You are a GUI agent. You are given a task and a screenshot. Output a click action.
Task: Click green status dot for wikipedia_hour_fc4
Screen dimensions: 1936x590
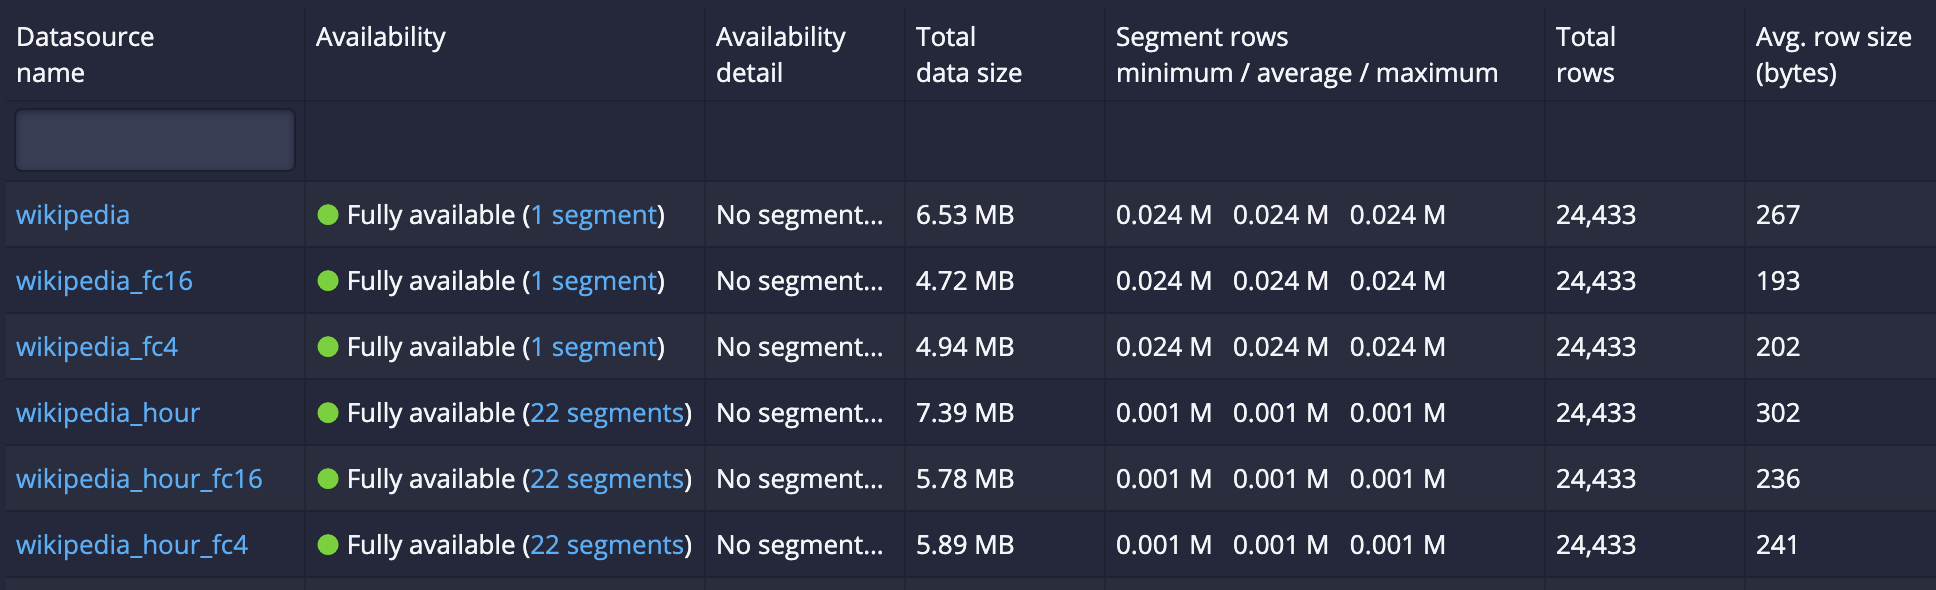tap(328, 545)
